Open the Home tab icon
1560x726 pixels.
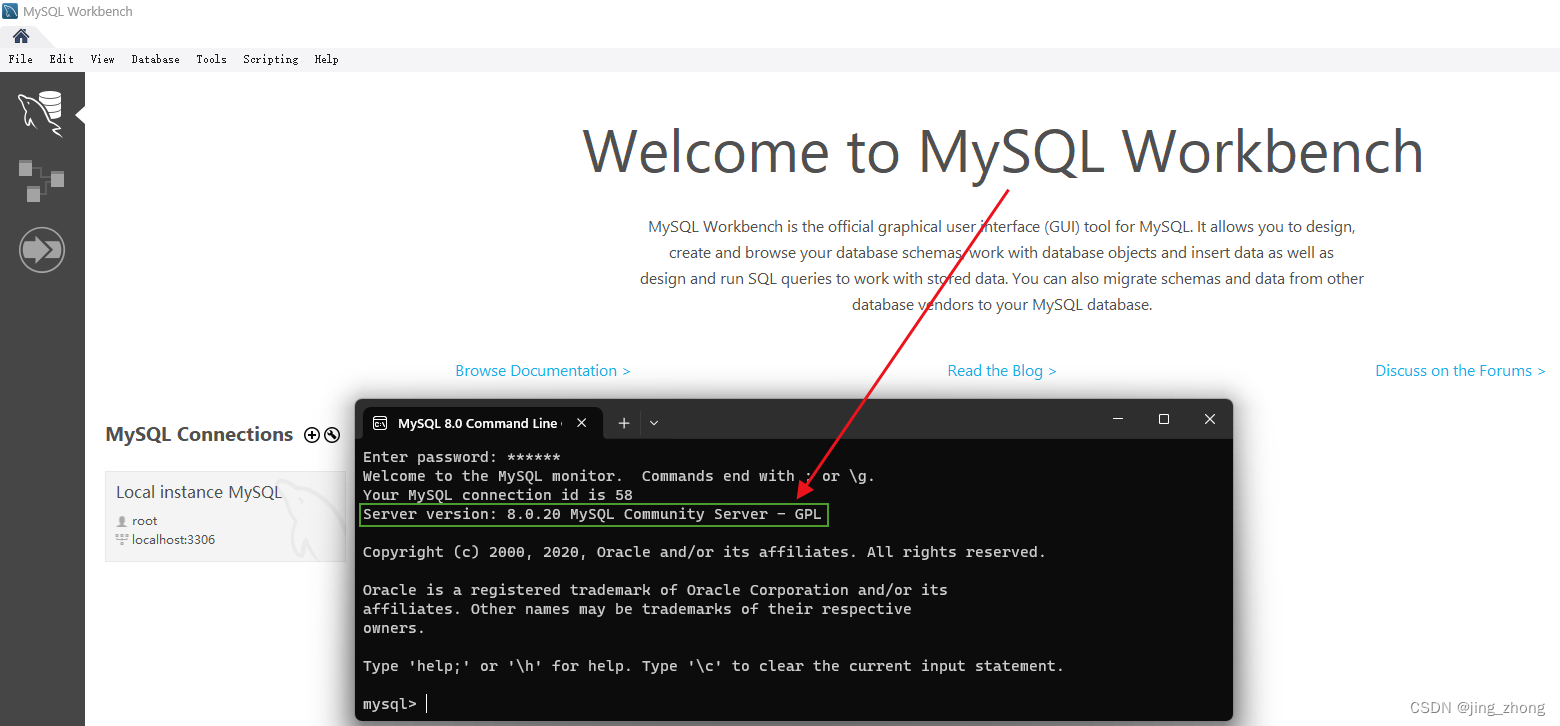point(20,36)
